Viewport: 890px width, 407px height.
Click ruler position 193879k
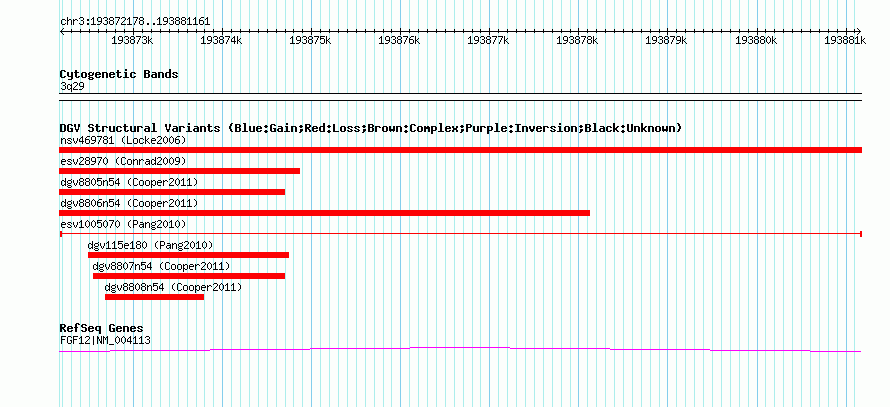point(667,40)
